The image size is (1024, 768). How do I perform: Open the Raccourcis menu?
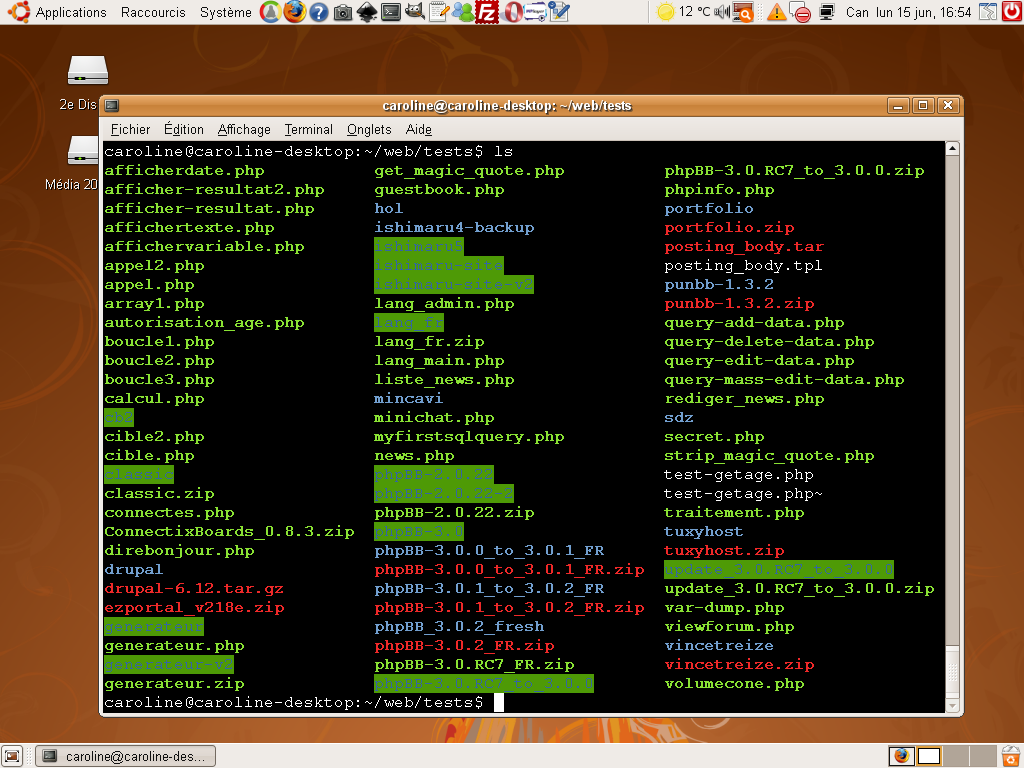coord(153,12)
